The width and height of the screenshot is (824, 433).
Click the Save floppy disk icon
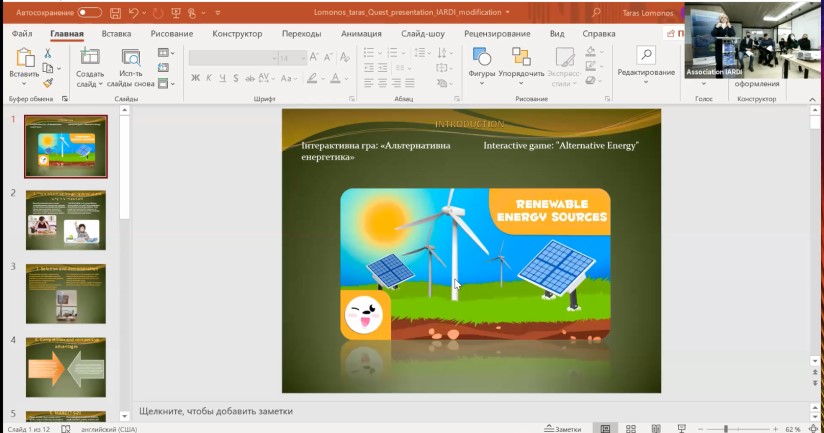pos(115,13)
